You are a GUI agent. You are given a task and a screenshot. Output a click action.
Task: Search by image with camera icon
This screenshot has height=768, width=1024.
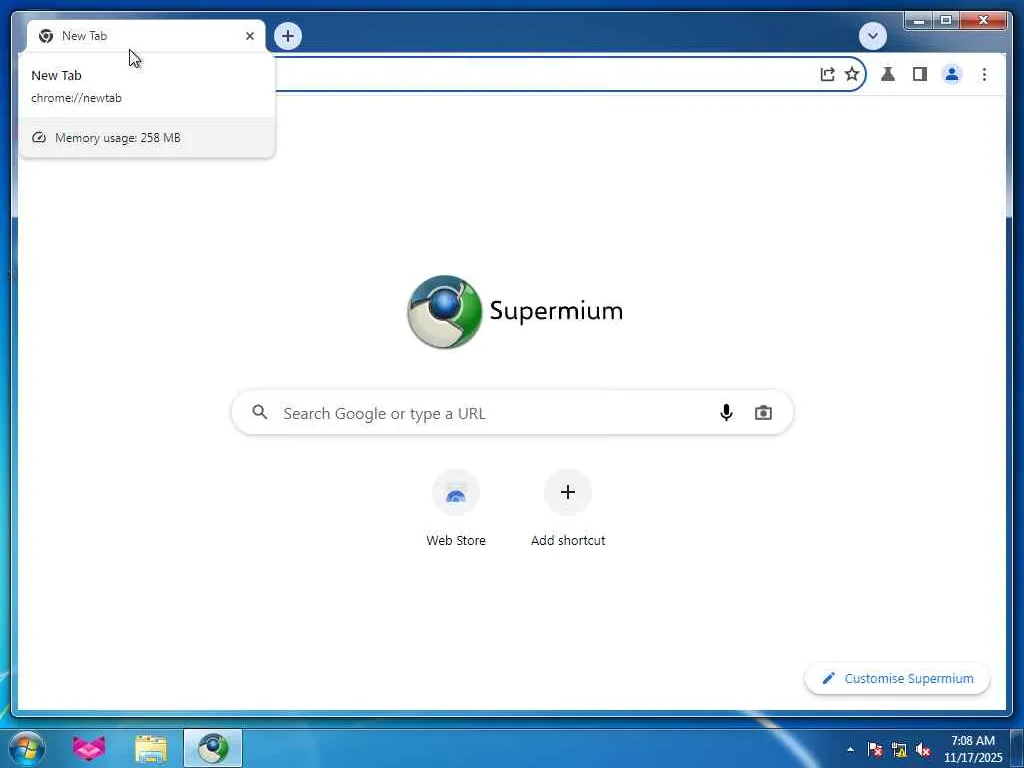[x=763, y=413]
